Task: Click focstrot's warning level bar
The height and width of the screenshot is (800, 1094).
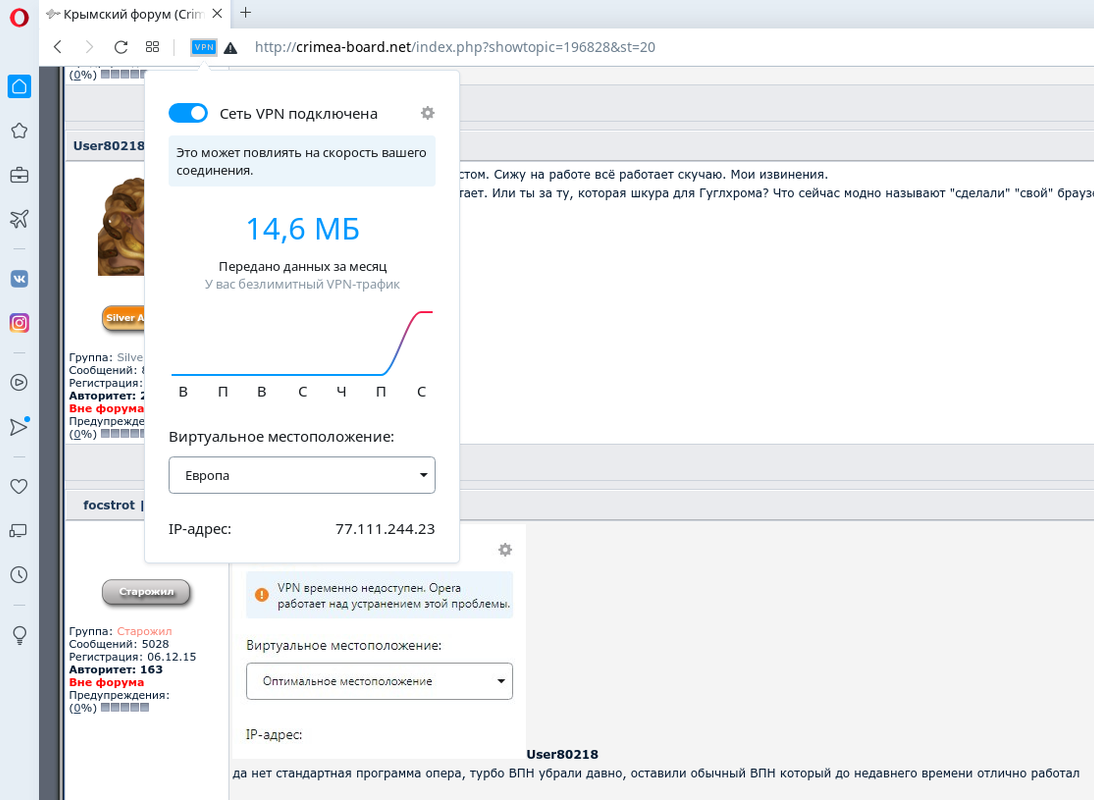Action: click(x=125, y=707)
